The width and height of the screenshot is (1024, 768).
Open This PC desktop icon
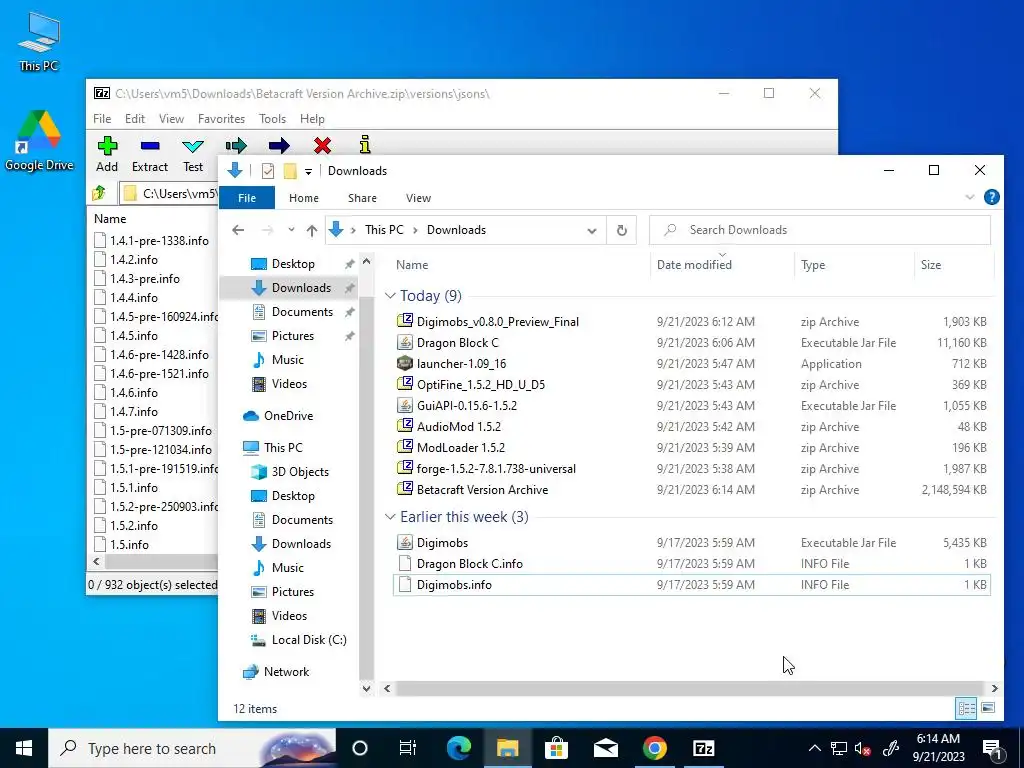tap(39, 42)
